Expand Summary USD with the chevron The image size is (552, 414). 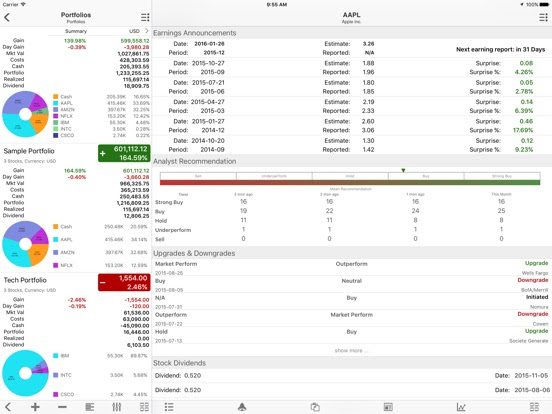point(147,31)
